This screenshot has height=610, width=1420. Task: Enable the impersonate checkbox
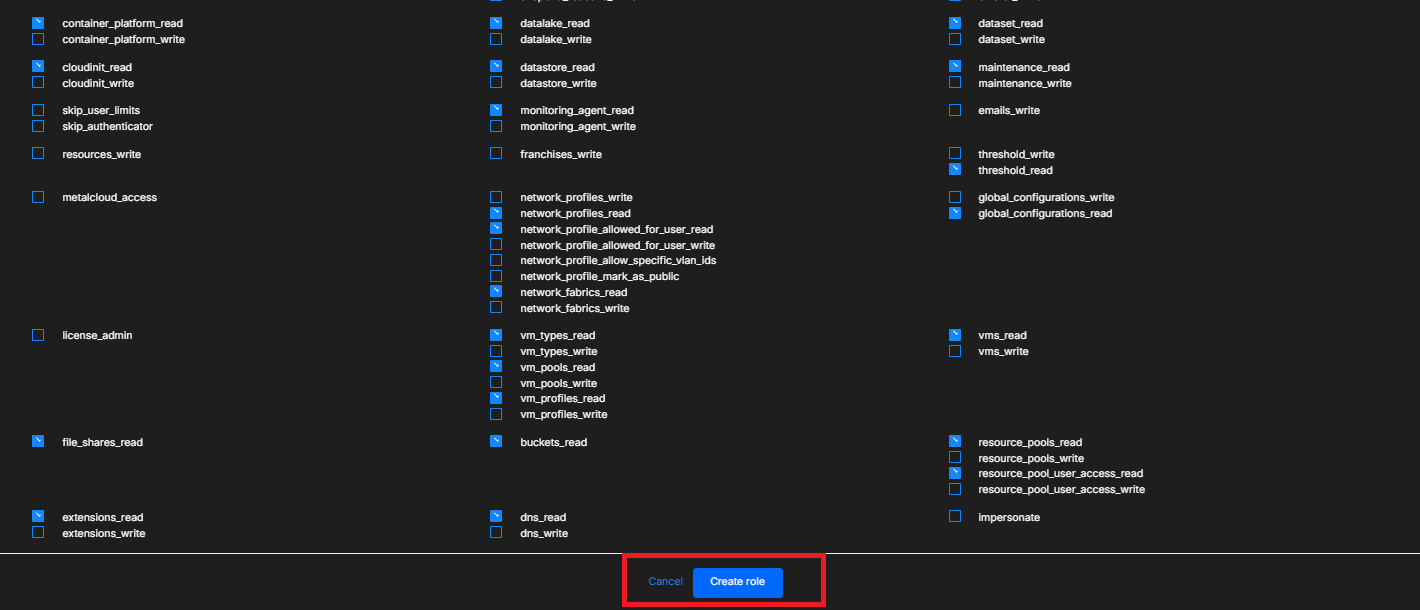955,517
